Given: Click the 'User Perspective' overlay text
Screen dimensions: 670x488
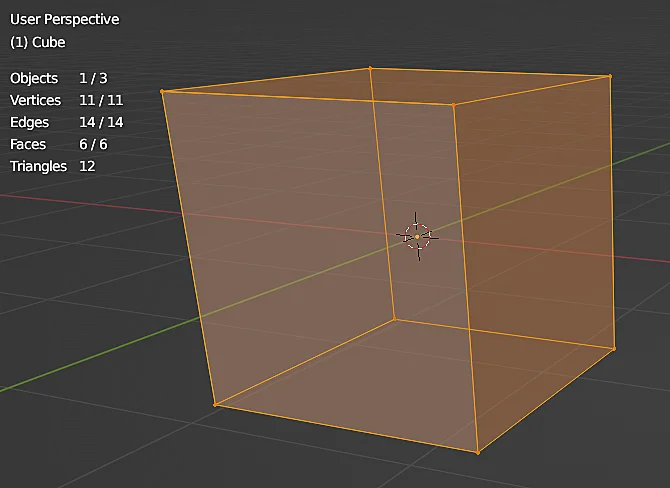Looking at the screenshot, I should pyautogui.click(x=65, y=19).
